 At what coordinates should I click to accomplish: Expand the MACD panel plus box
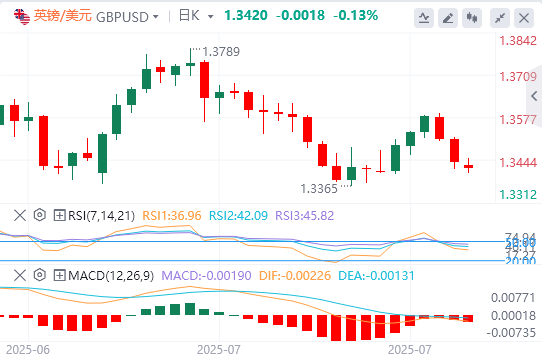[x=59, y=276]
